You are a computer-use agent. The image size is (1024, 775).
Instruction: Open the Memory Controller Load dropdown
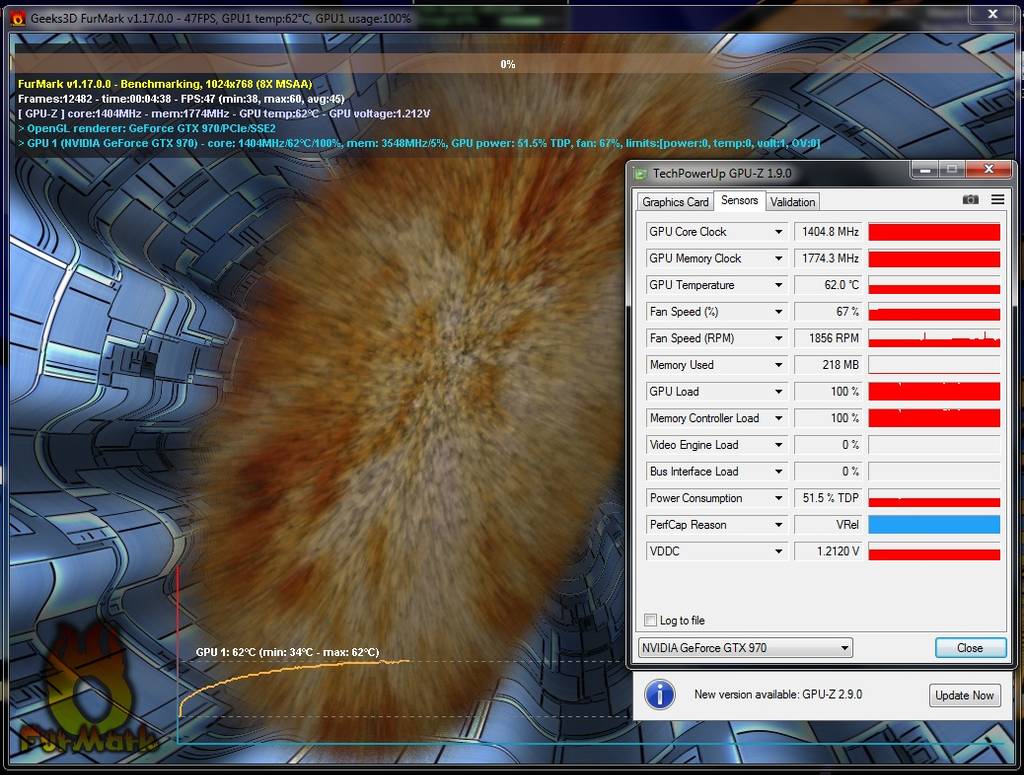coord(778,419)
